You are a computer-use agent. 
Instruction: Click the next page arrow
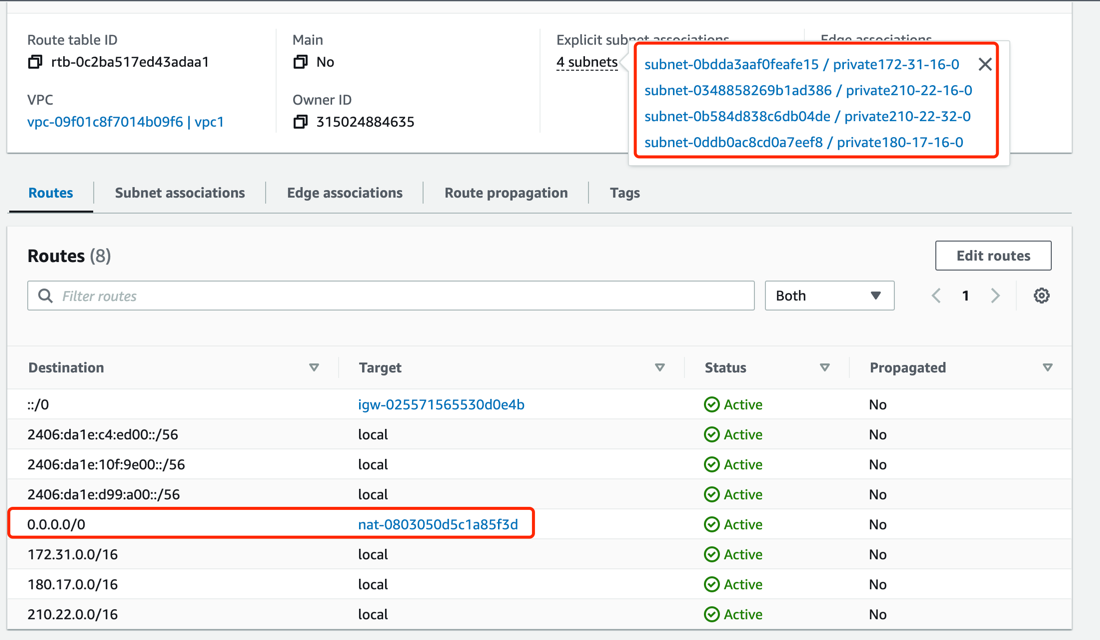click(x=995, y=295)
